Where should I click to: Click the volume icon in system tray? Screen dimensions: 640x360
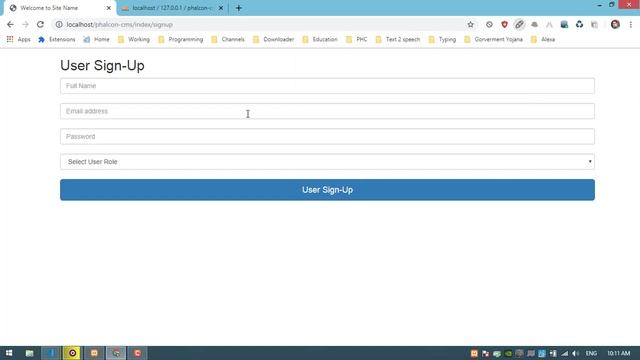pyautogui.click(x=575, y=353)
